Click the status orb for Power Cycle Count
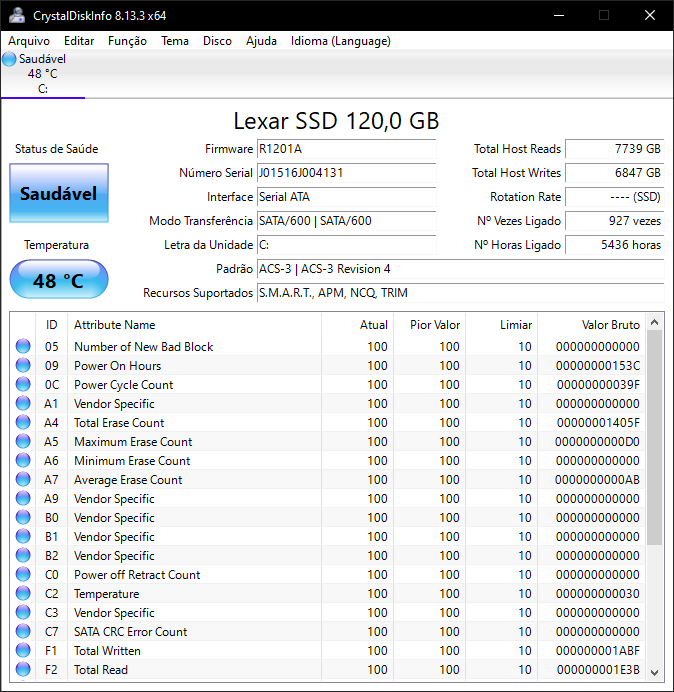Image resolution: width=674 pixels, height=692 pixels. [x=23, y=384]
